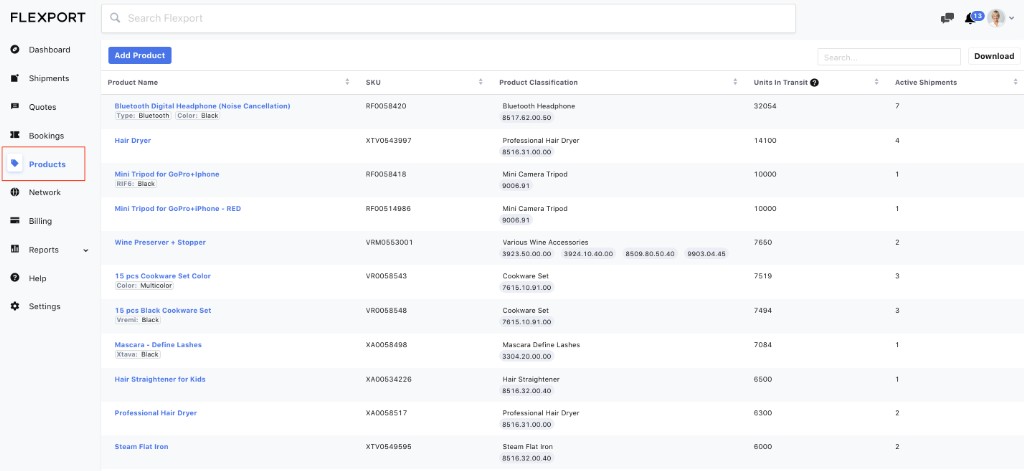The width and height of the screenshot is (1024, 471).
Task: Click HS code tag 3923.50.00.00
Action: coord(526,253)
